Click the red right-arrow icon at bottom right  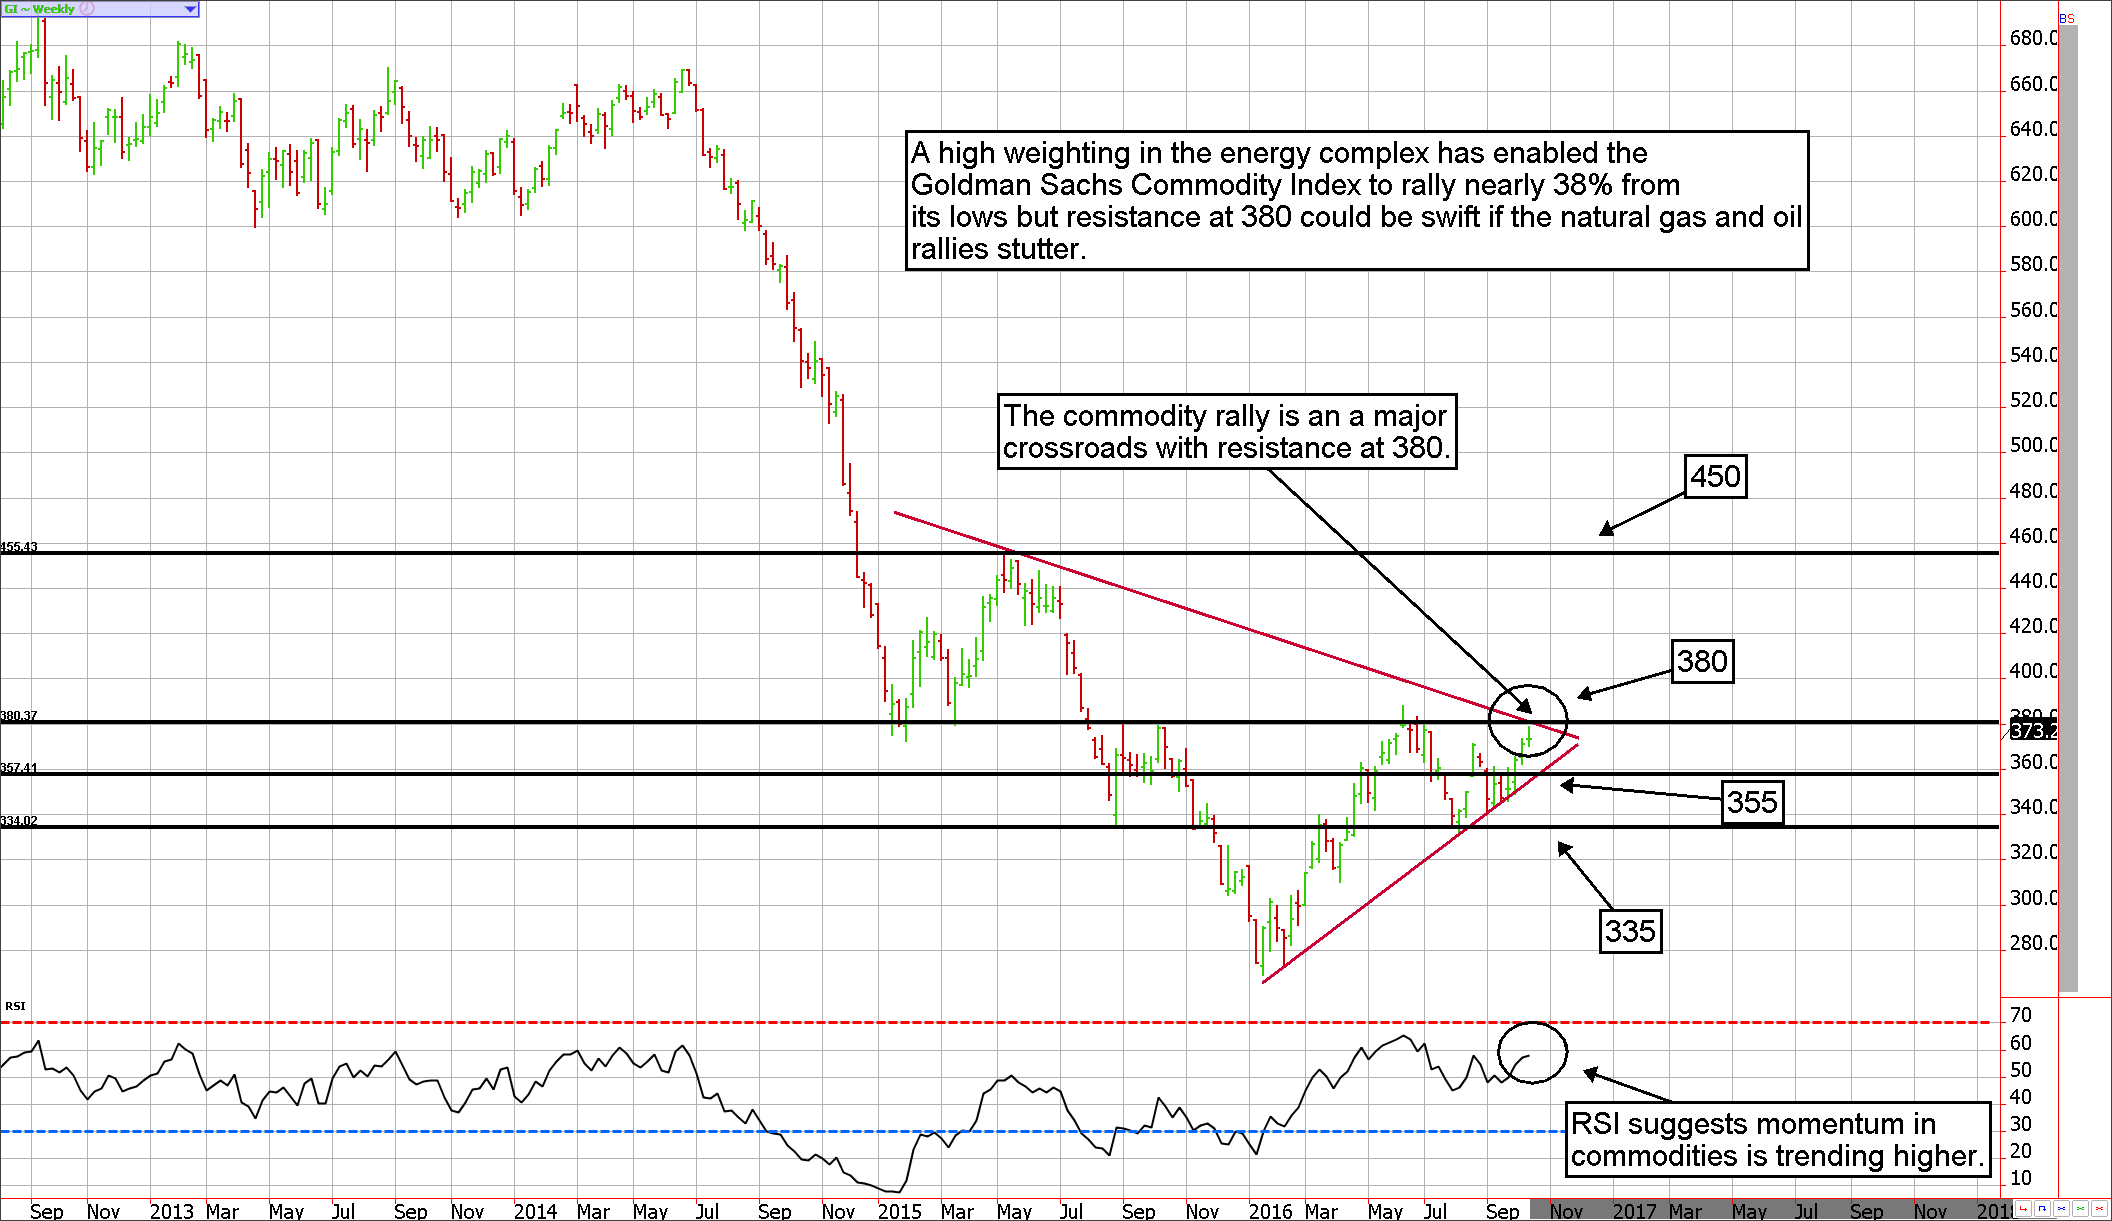click(2023, 1209)
